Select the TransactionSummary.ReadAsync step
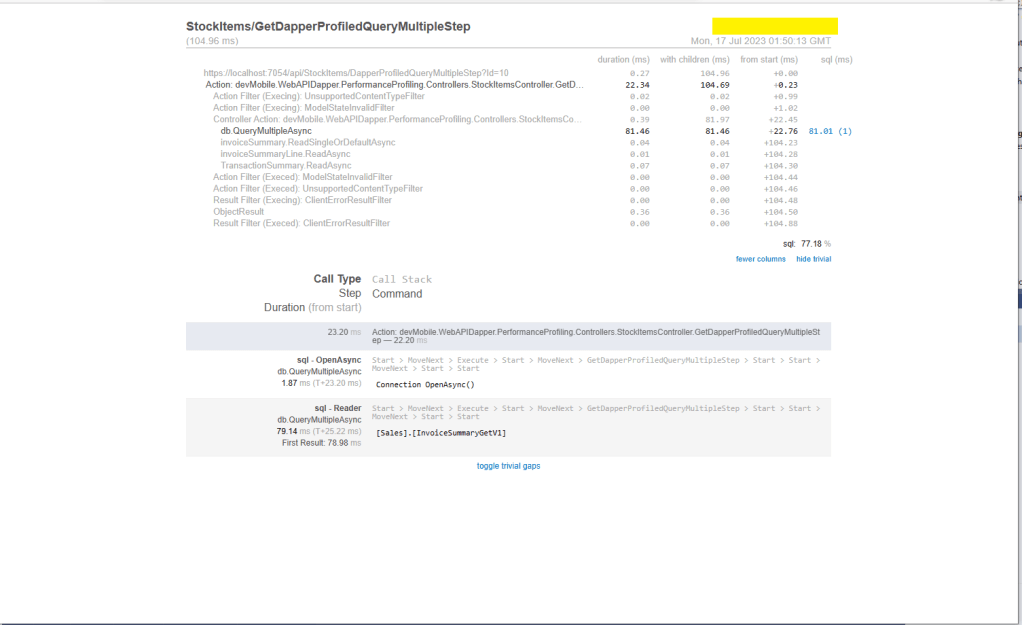Image resolution: width=1022 pixels, height=625 pixels. [x=286, y=166]
